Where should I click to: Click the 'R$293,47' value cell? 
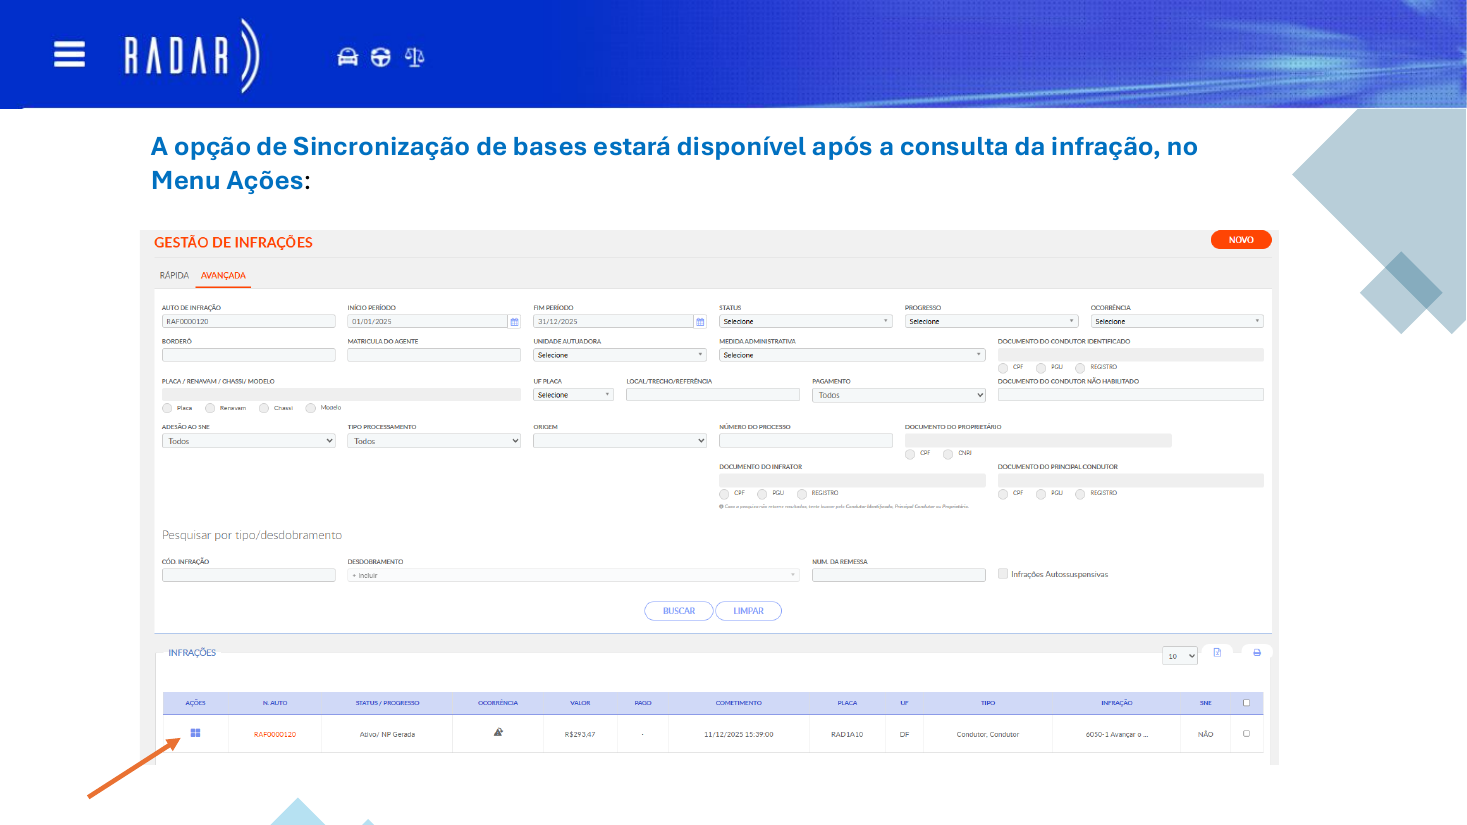[580, 735]
